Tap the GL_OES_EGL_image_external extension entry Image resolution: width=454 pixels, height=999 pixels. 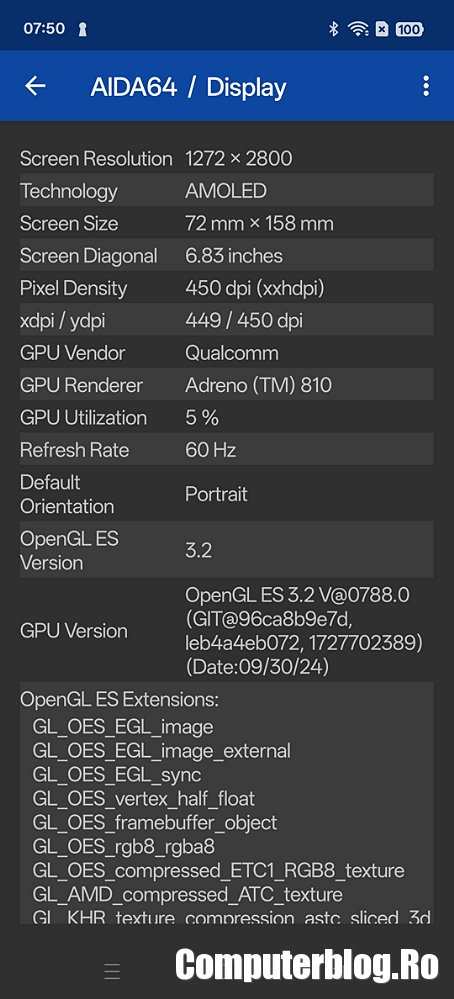[x=162, y=751]
